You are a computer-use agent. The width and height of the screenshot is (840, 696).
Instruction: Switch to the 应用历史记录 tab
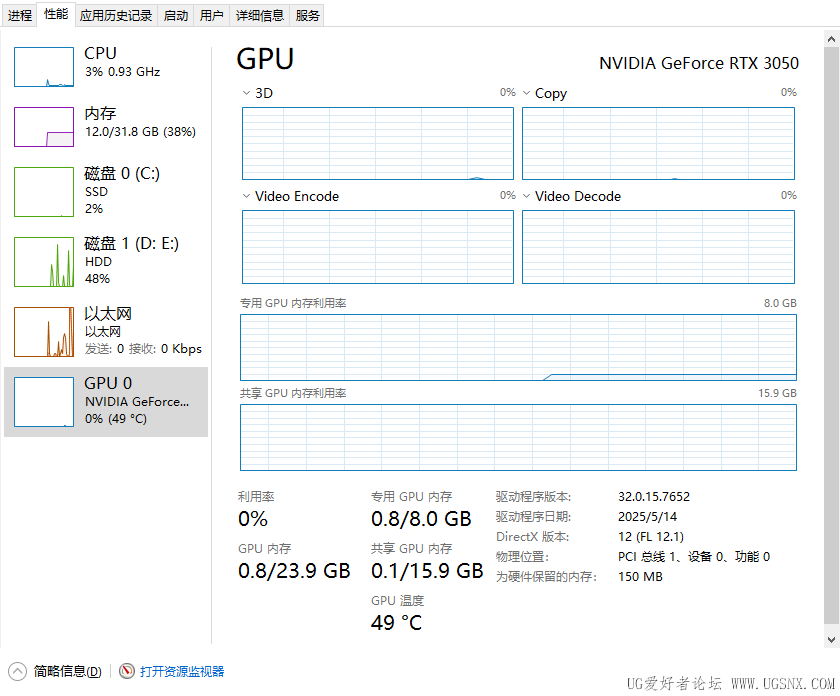tap(116, 15)
